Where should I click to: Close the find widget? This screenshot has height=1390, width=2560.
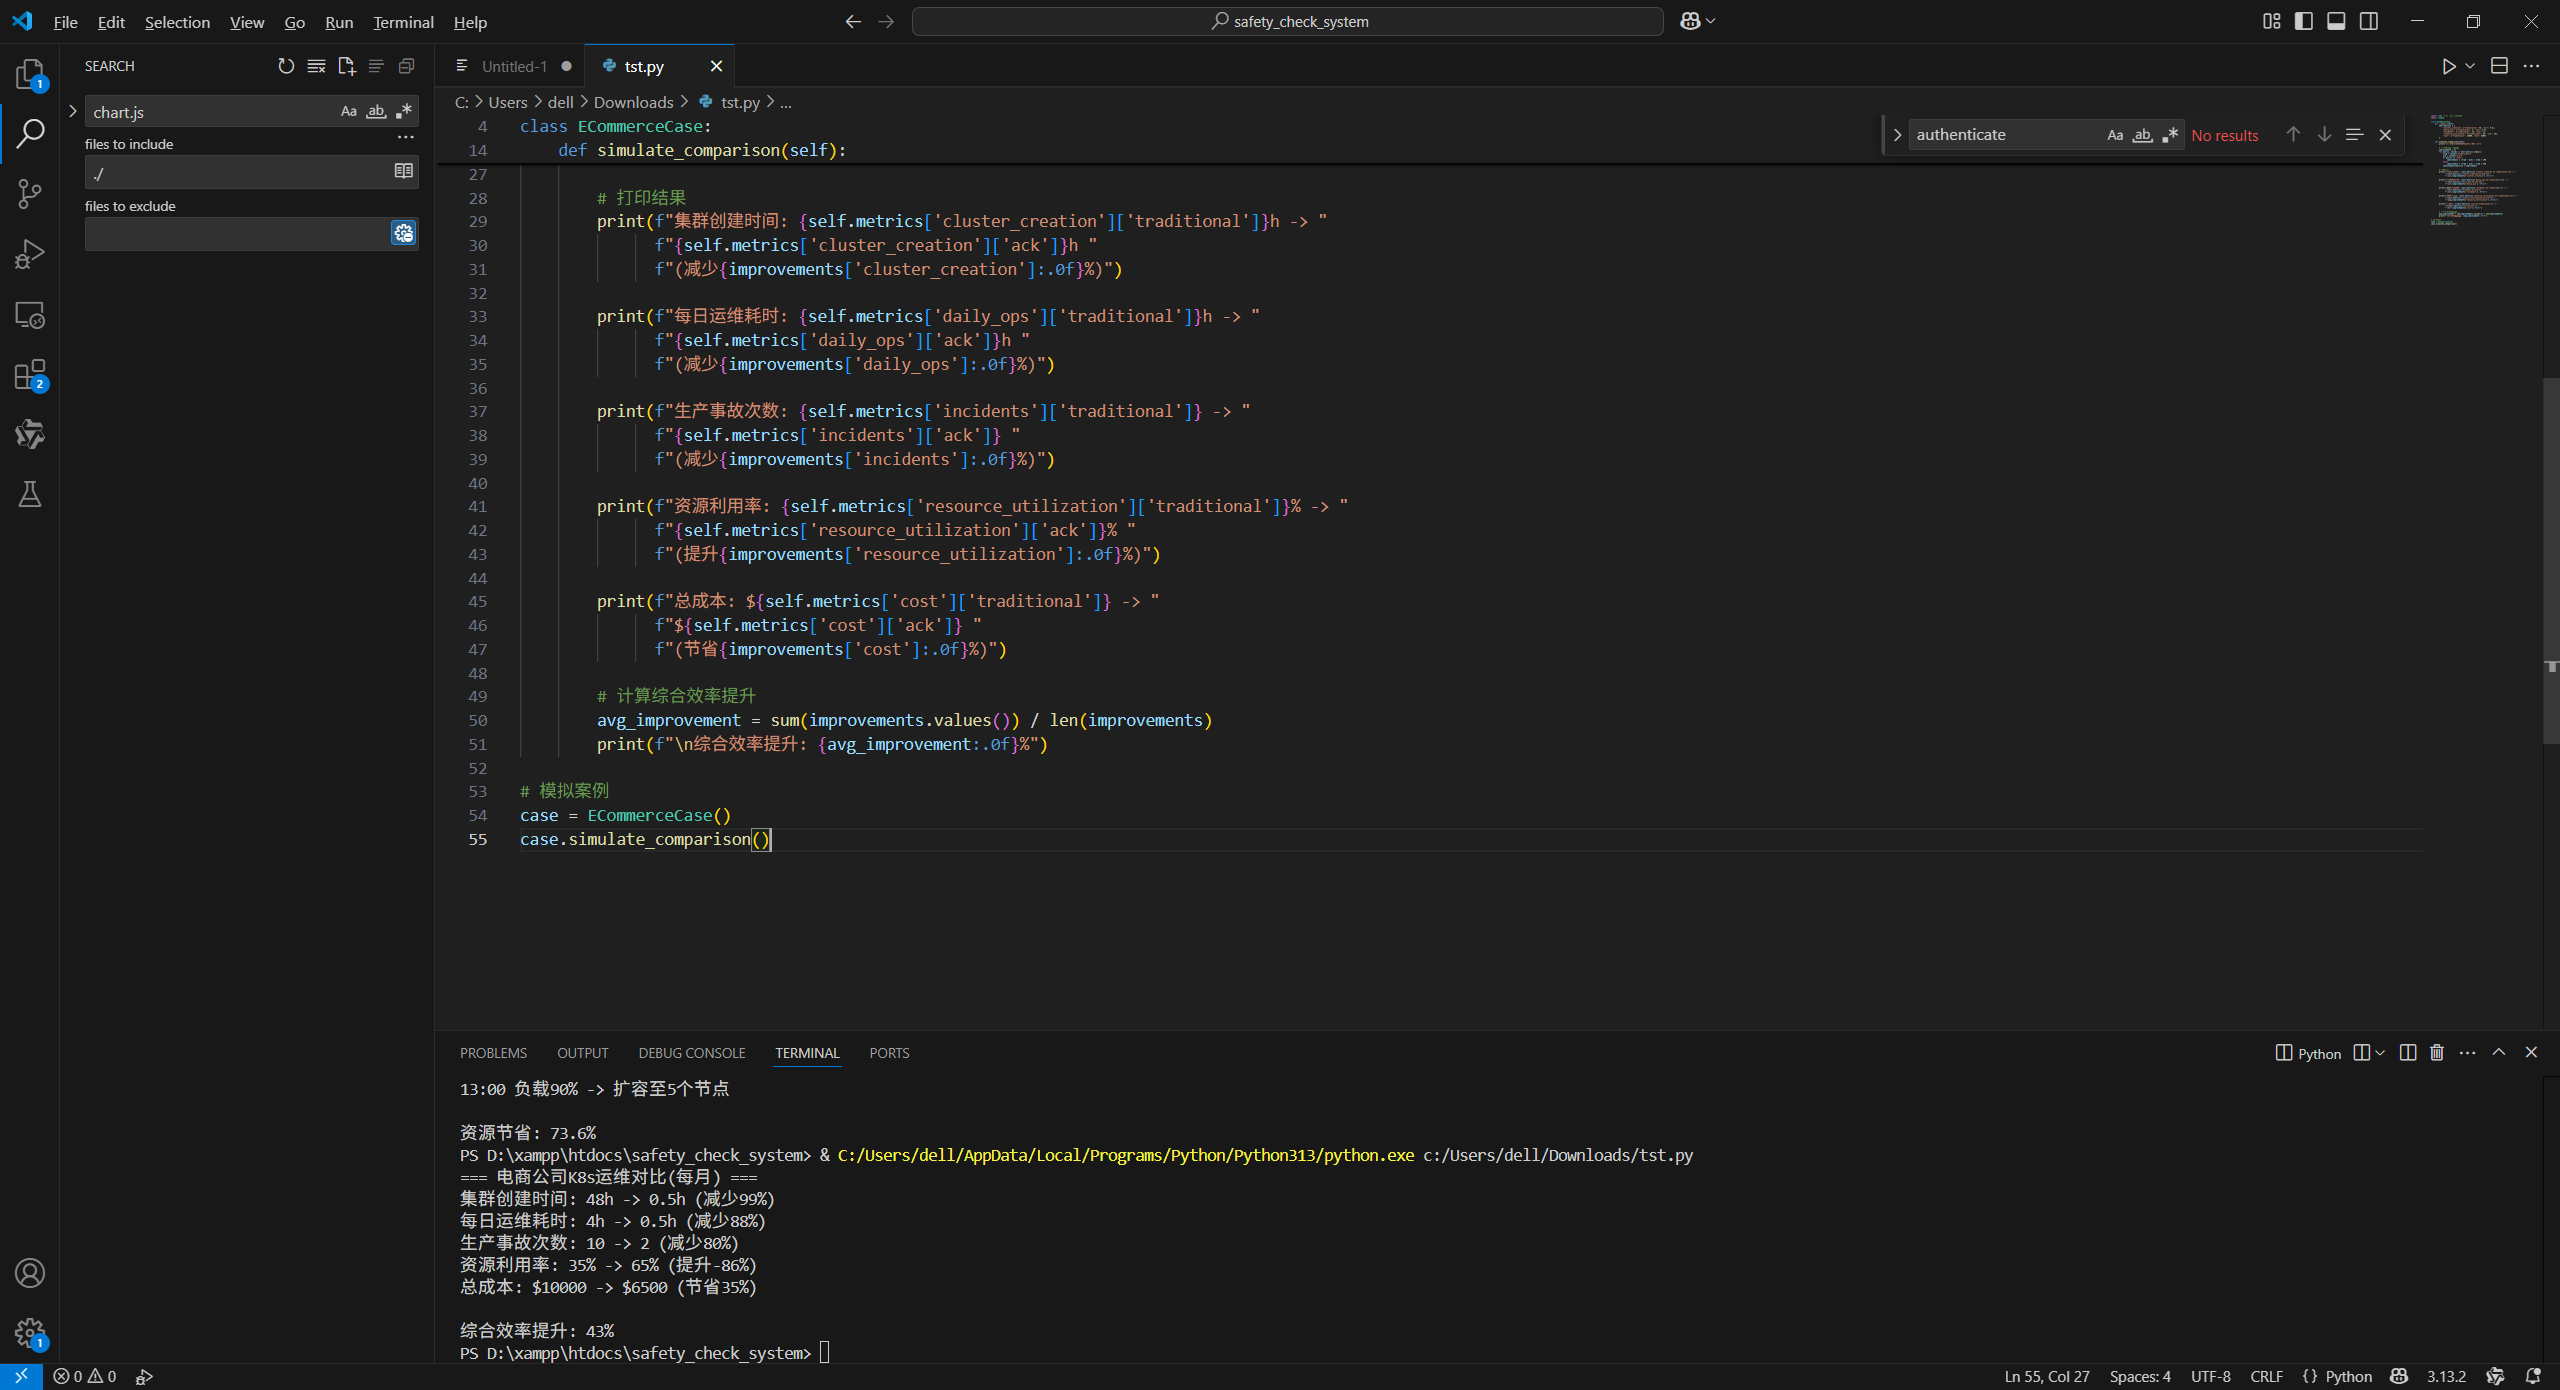tap(2385, 134)
